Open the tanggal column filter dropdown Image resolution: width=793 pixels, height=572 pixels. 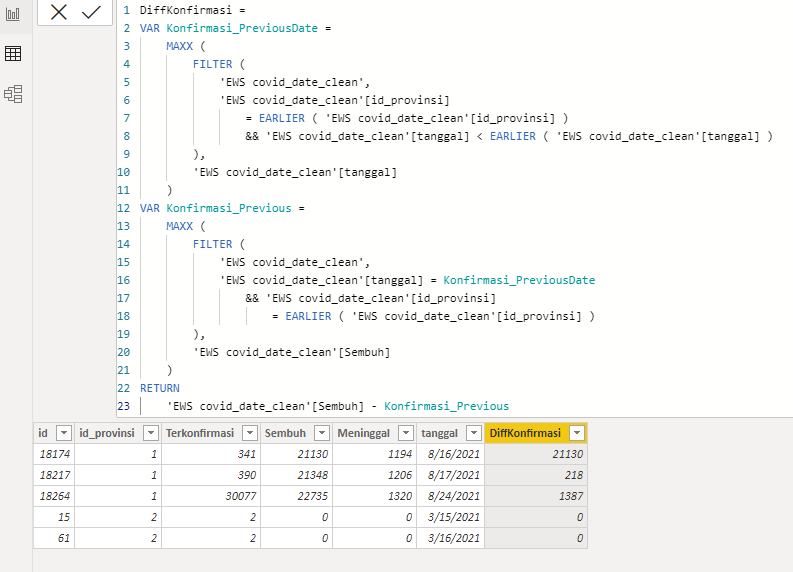(x=473, y=433)
